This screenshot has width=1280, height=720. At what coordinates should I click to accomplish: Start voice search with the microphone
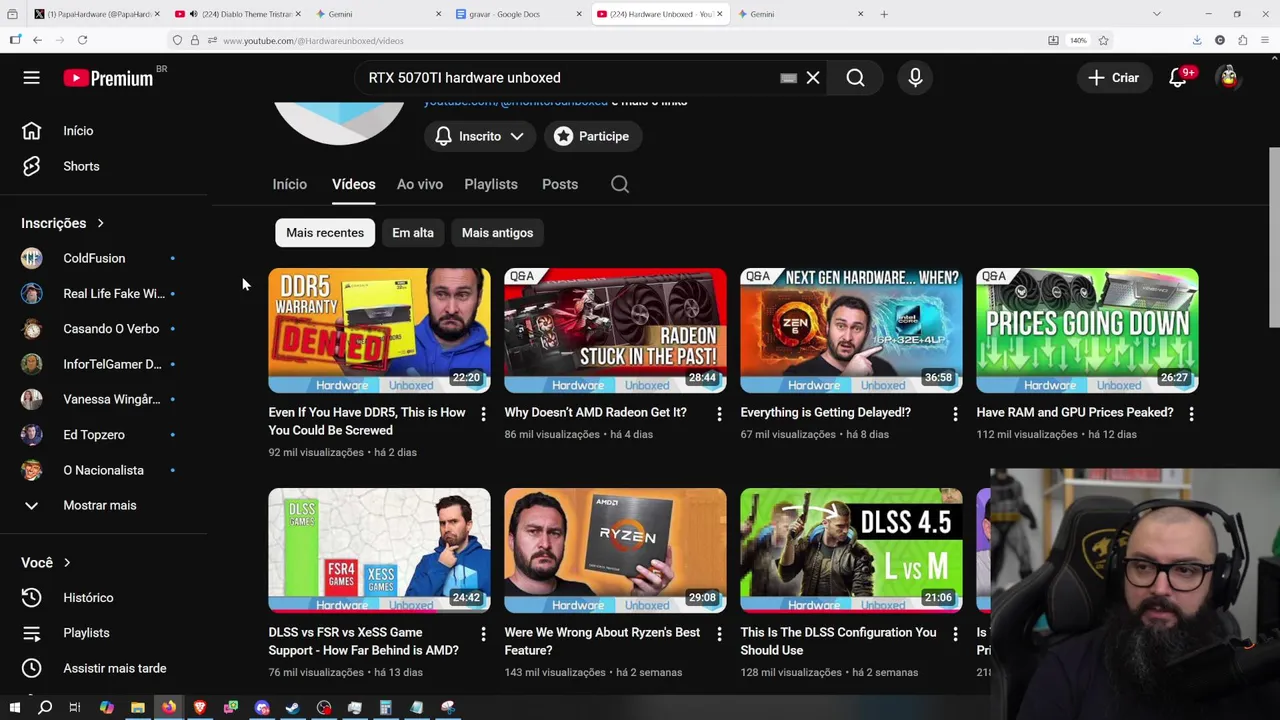(x=915, y=78)
